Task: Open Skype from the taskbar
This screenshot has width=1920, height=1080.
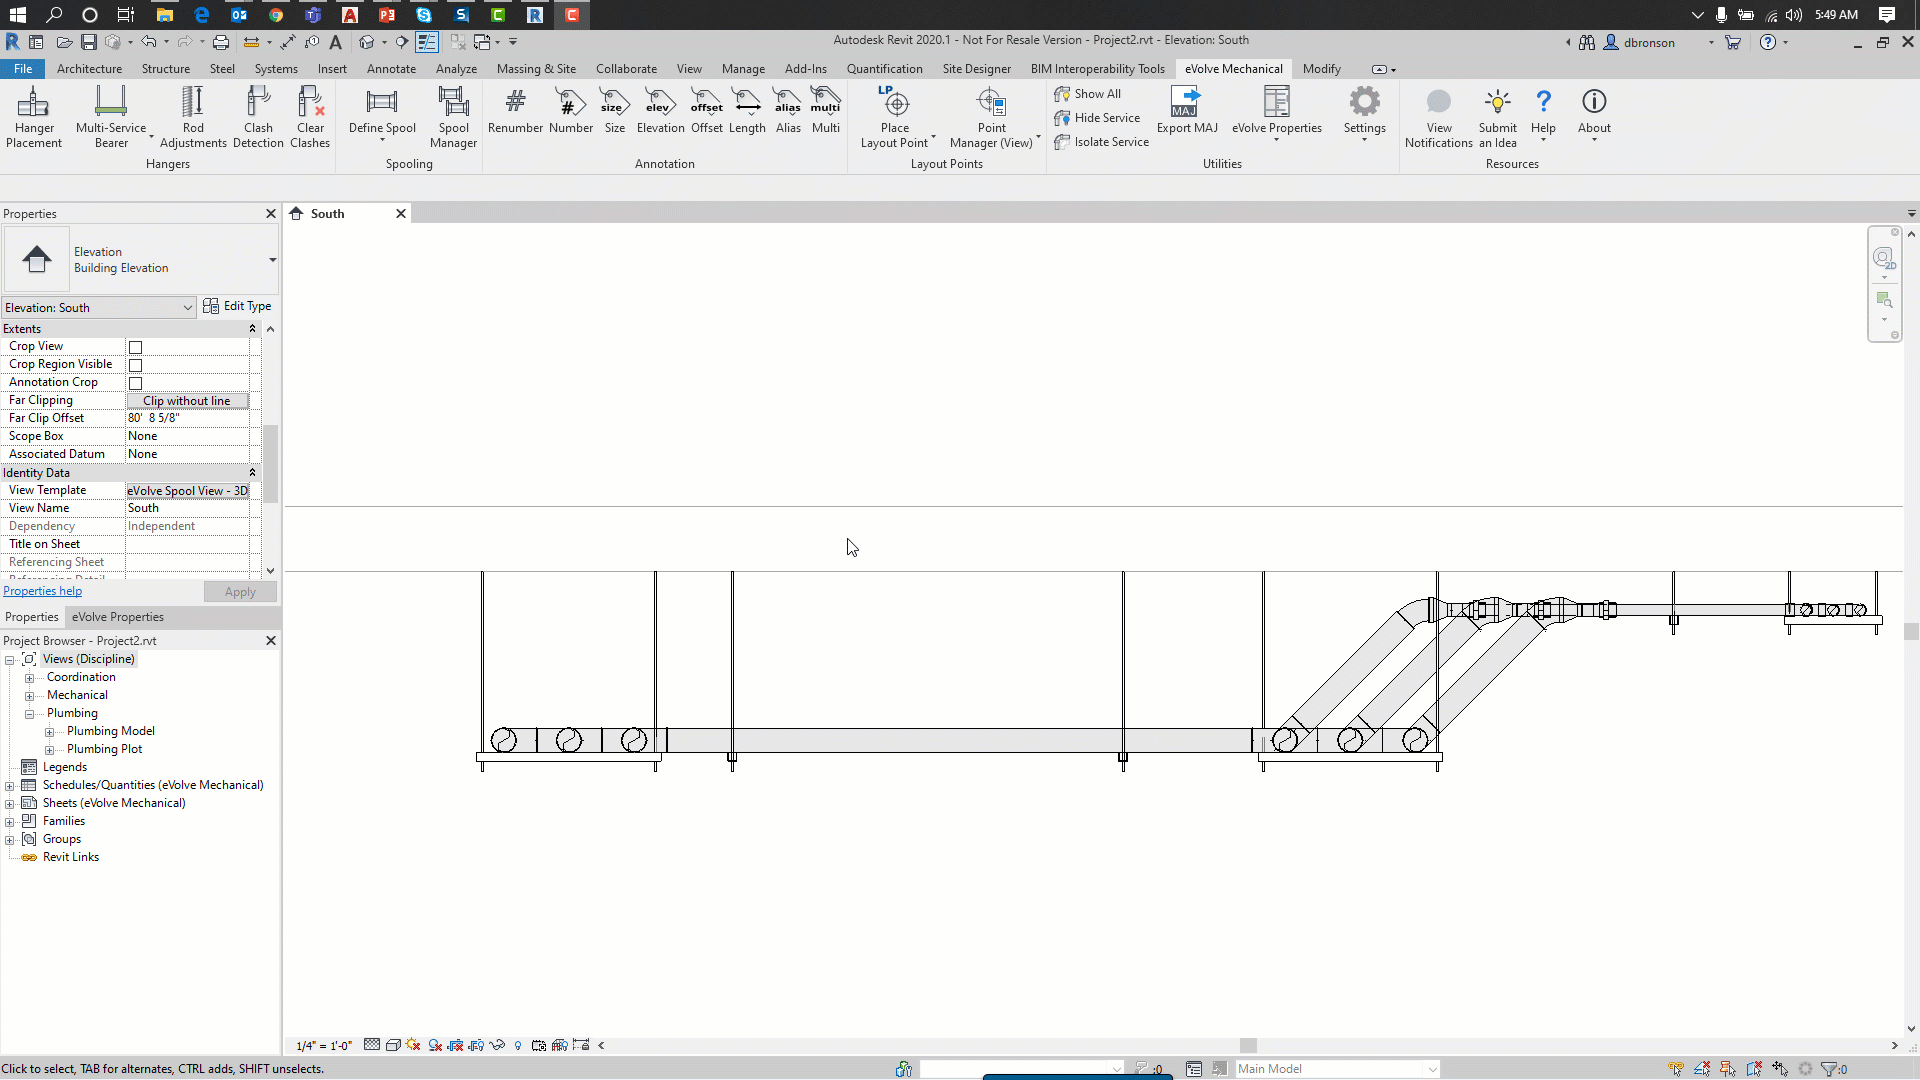Action: [424, 15]
